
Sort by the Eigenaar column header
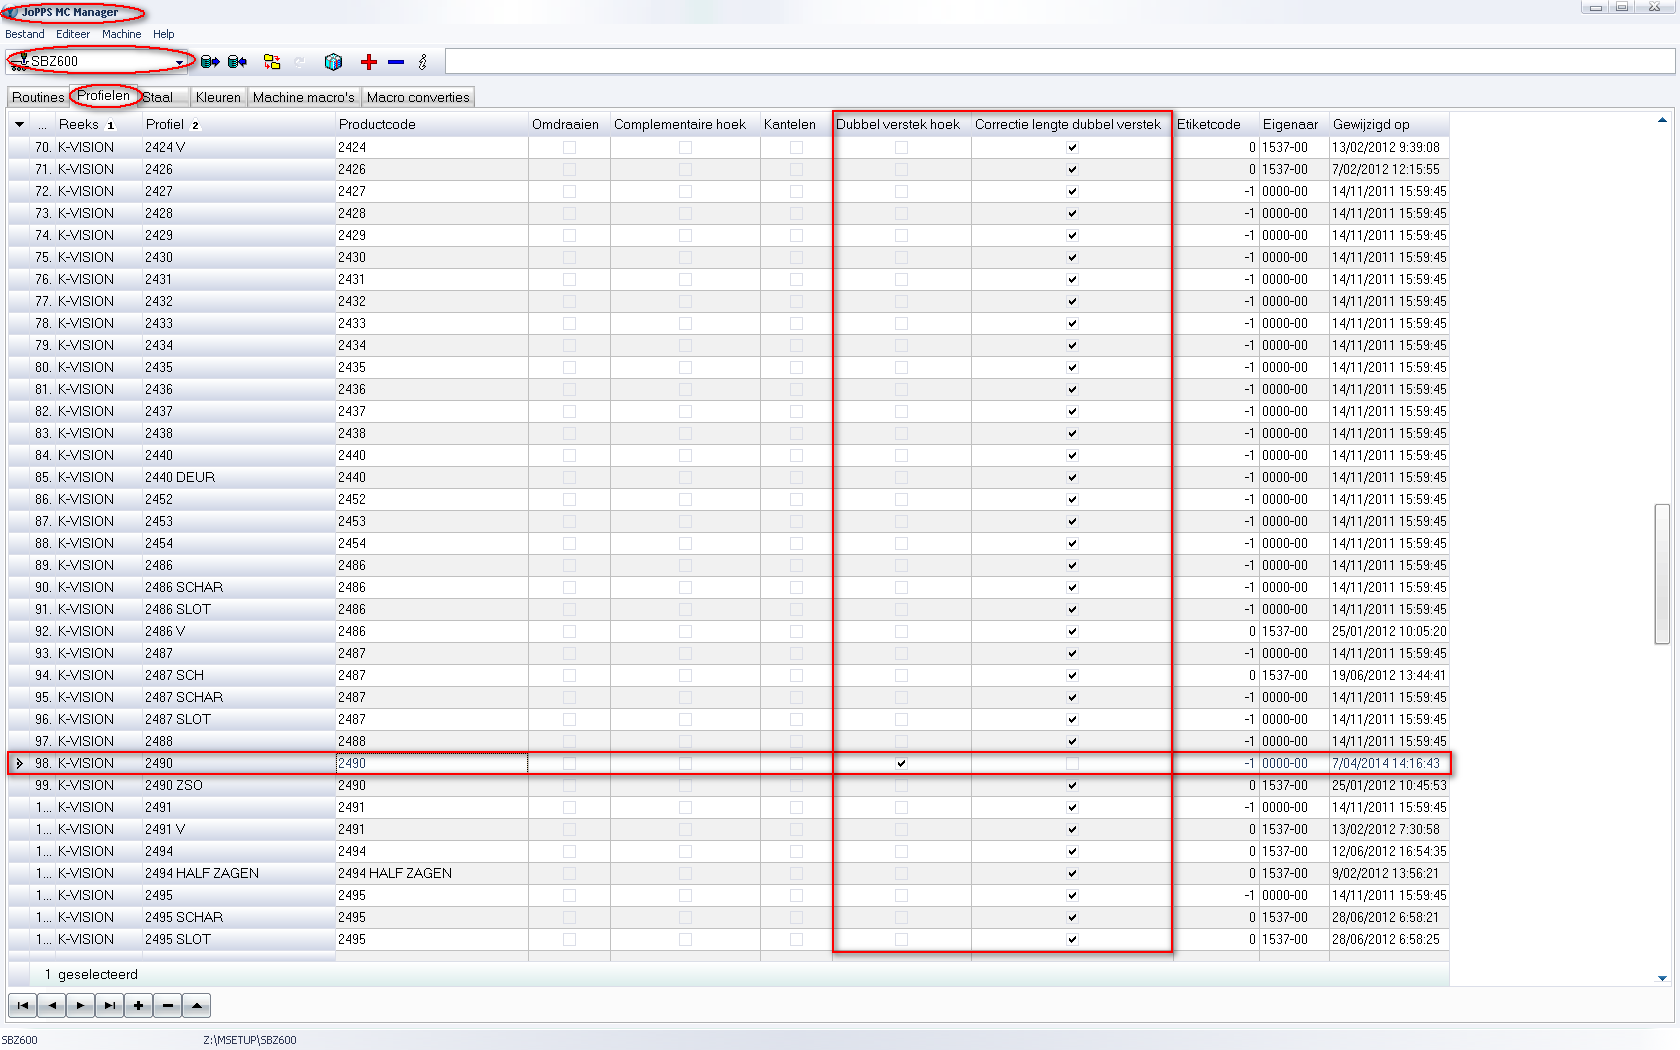(1294, 124)
